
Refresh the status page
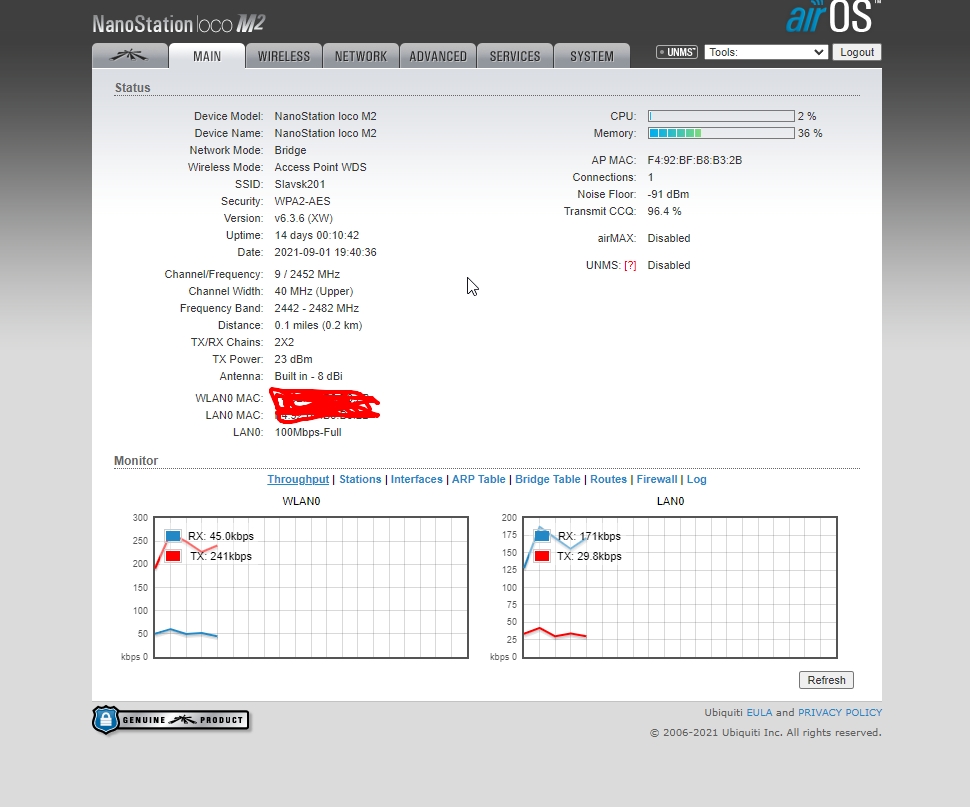click(x=826, y=680)
